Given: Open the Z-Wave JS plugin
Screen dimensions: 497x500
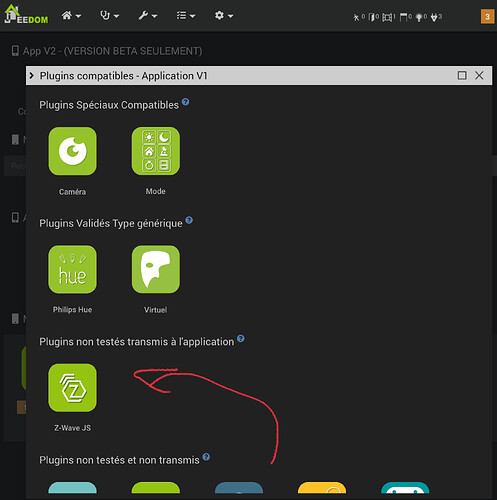Looking at the screenshot, I should click(72, 388).
